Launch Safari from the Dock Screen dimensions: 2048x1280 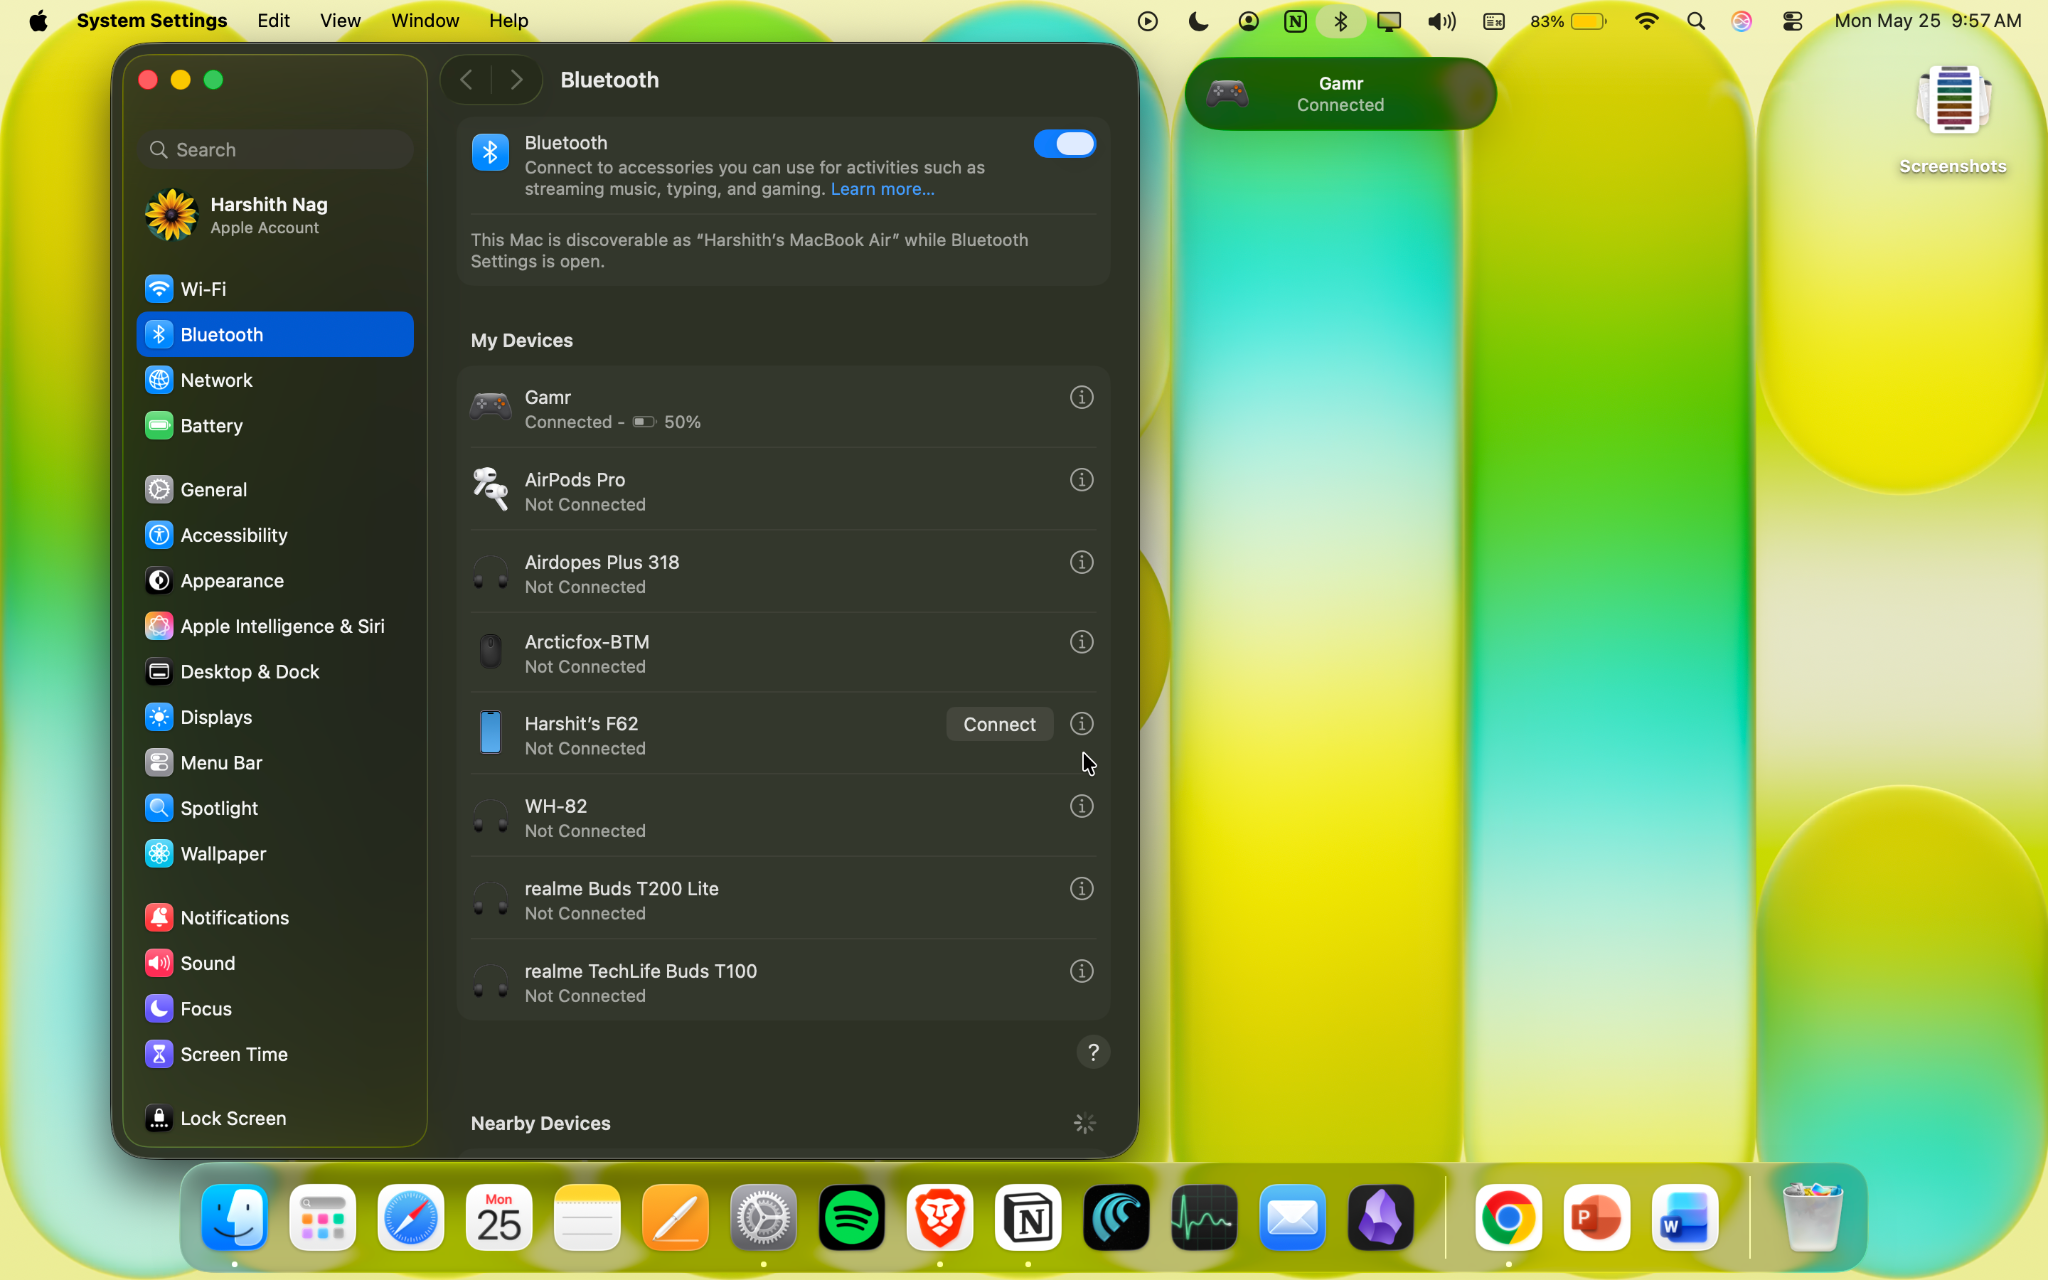point(411,1218)
